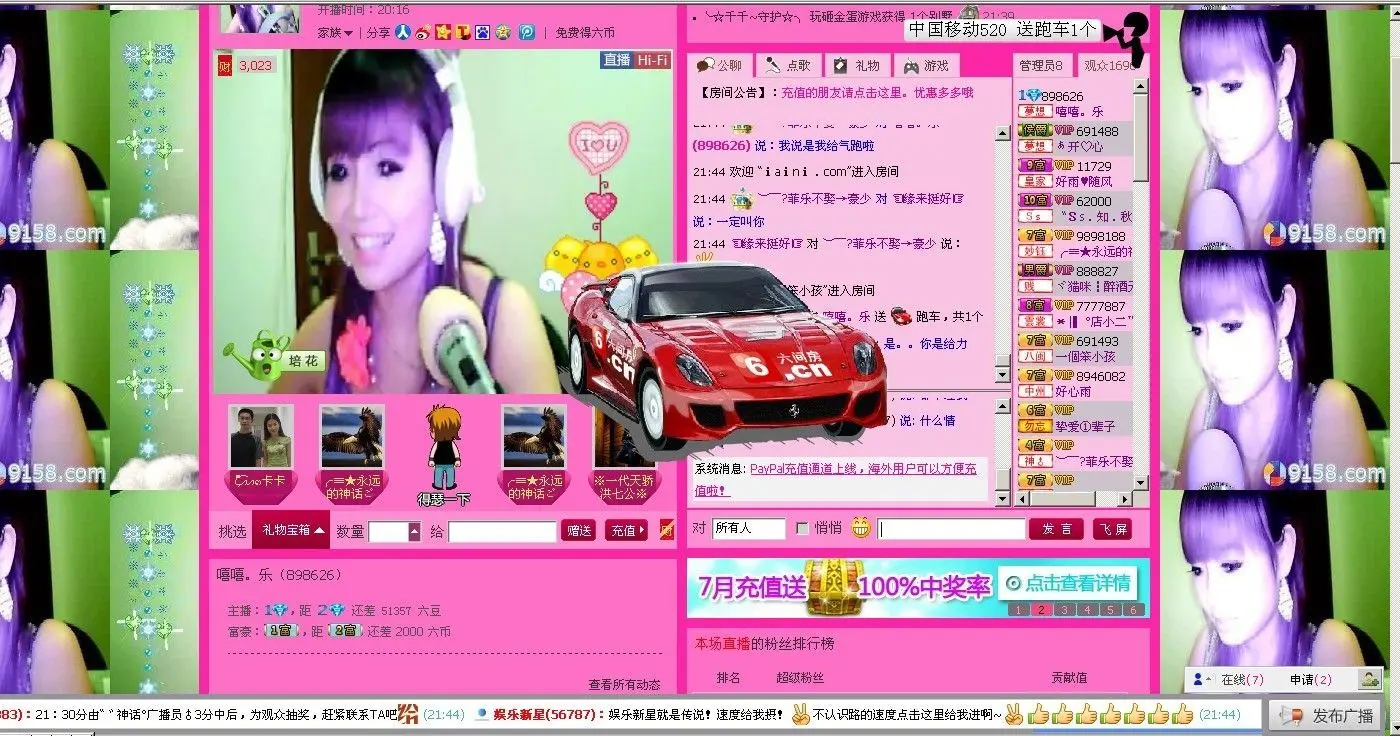This screenshot has height=736, width=1400.
Task: Click the purple 9富 rank badge beside 11729
Action: [x=1034, y=166]
